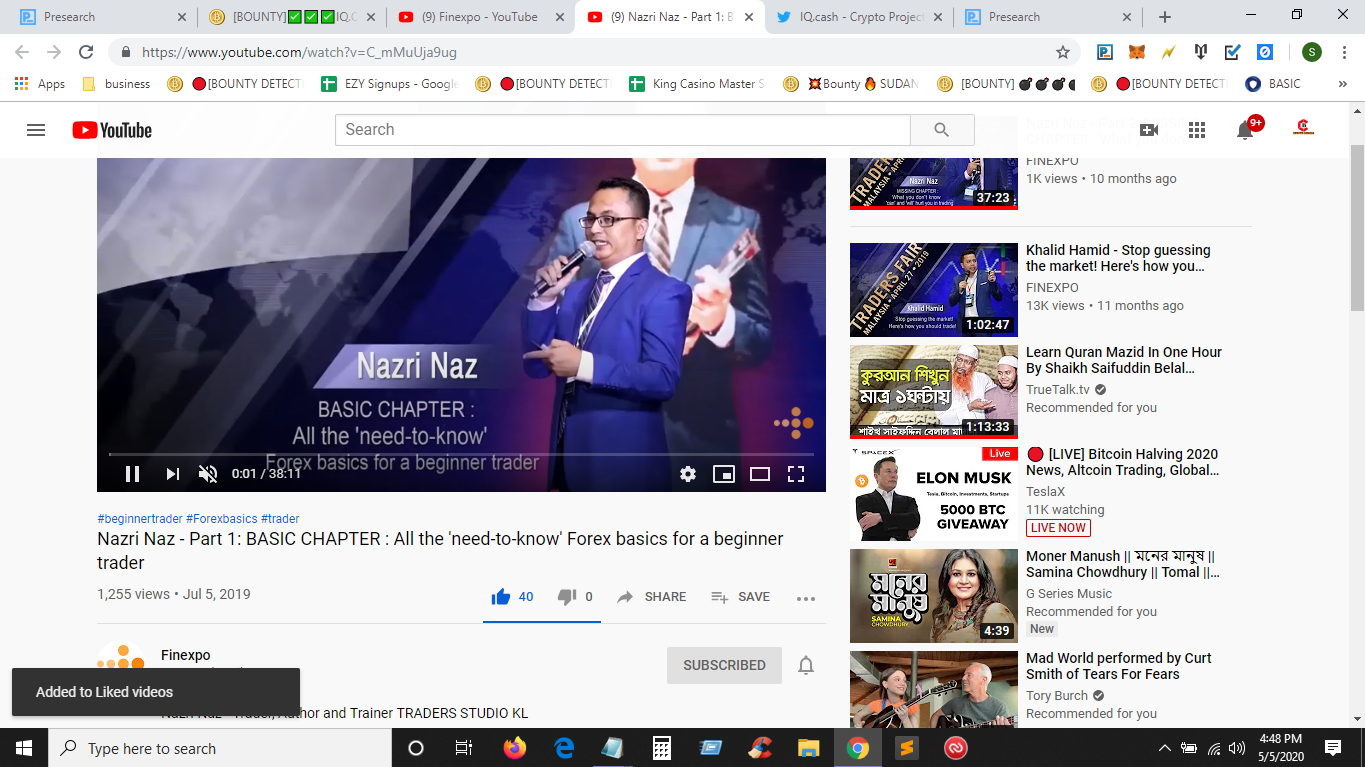Open the Windows Action Center
The image size is (1365, 767).
point(1333,748)
